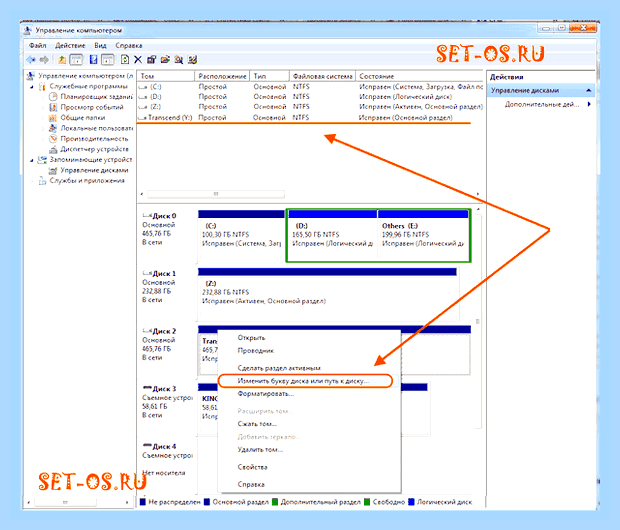Select the (D:) 165,50 ГБ NTFS partition block
This screenshot has width=620, height=530.
pyautogui.click(x=332, y=236)
